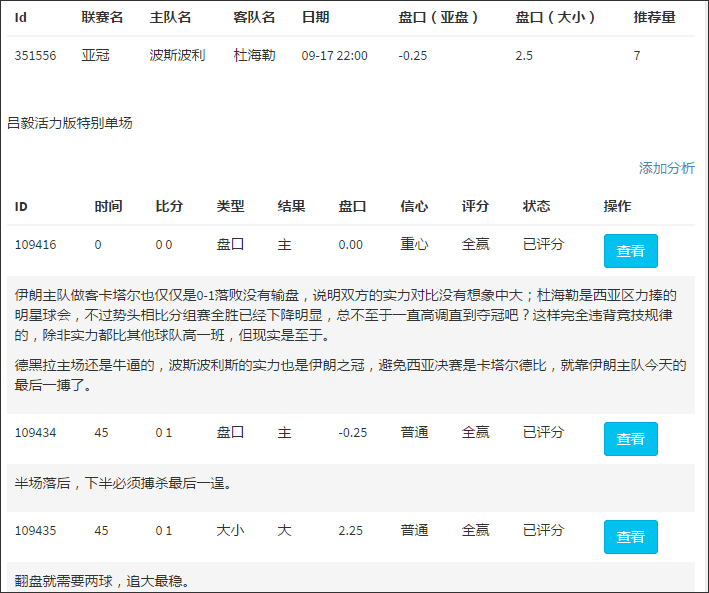Click the paragraph starting 德黑拉主场还是牛逼的
709x593 pixels.
coord(350,375)
